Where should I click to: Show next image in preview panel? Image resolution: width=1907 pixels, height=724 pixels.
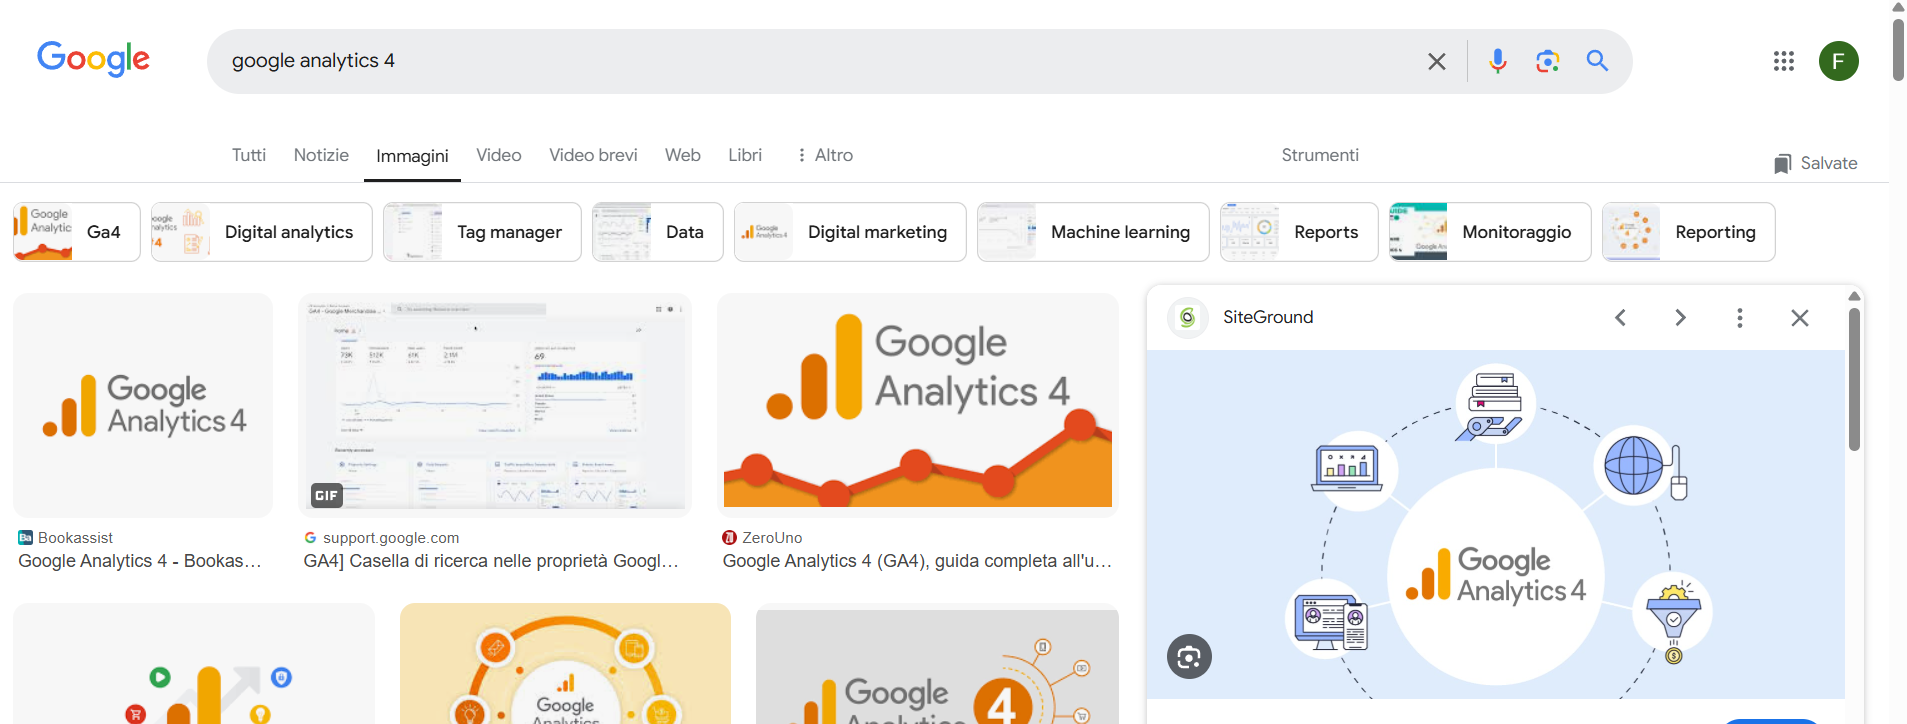point(1680,318)
